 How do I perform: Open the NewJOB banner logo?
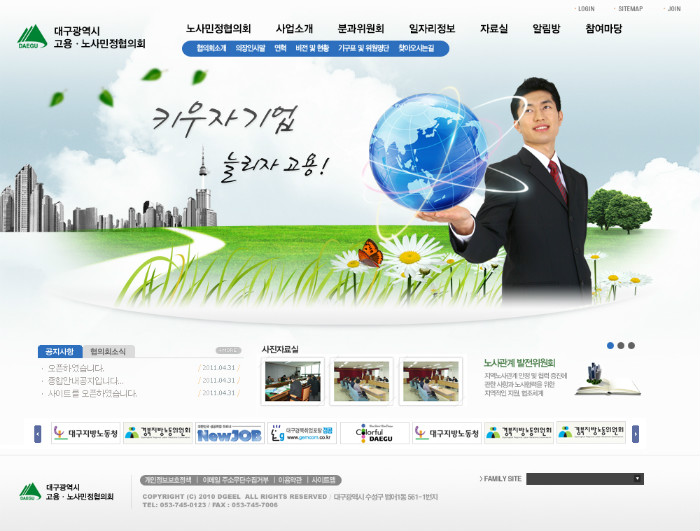[x=229, y=434]
